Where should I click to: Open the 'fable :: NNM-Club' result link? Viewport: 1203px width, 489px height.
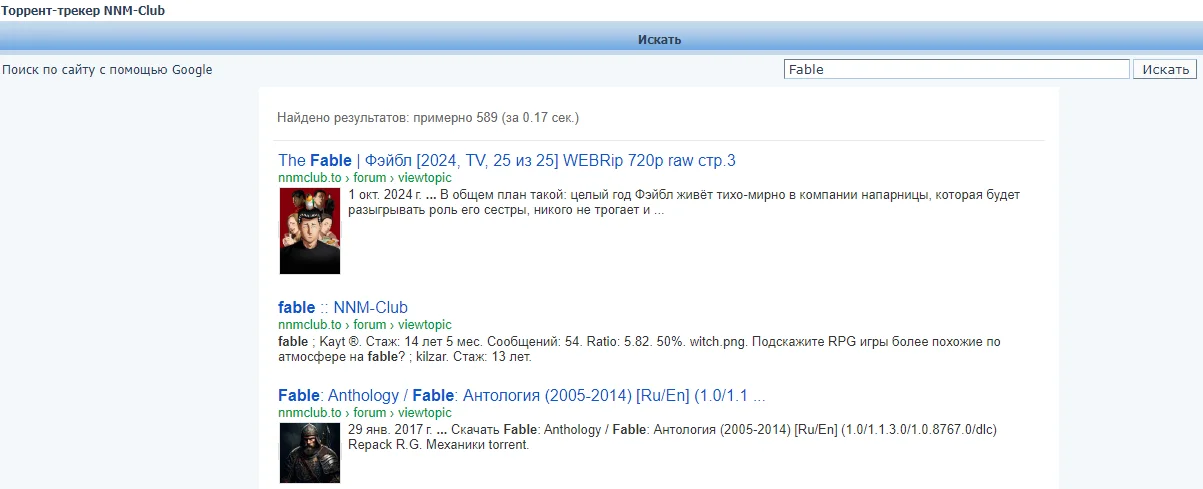coord(343,307)
